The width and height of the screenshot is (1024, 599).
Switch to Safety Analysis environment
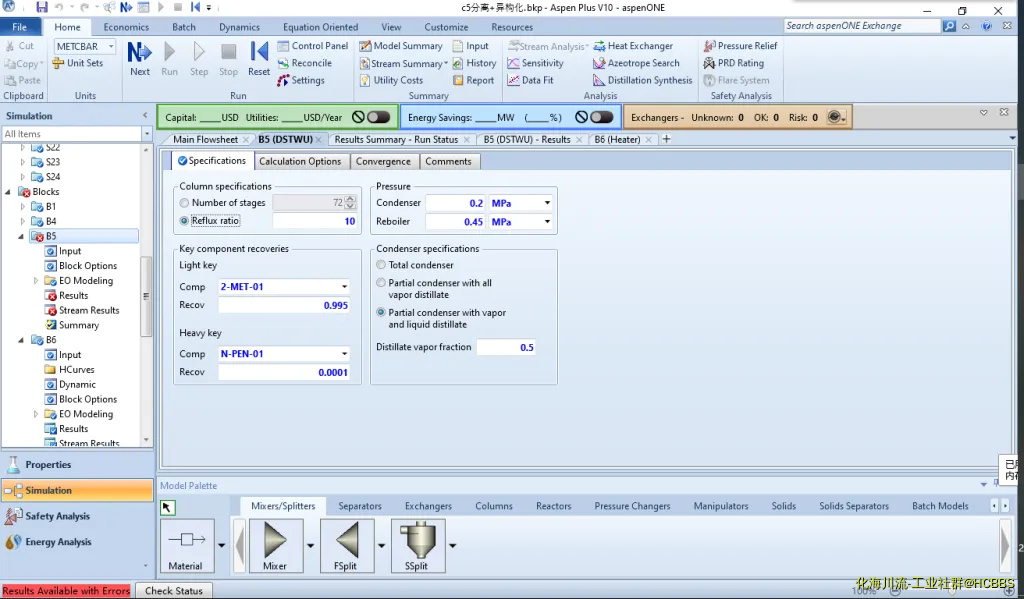[x=77, y=516]
